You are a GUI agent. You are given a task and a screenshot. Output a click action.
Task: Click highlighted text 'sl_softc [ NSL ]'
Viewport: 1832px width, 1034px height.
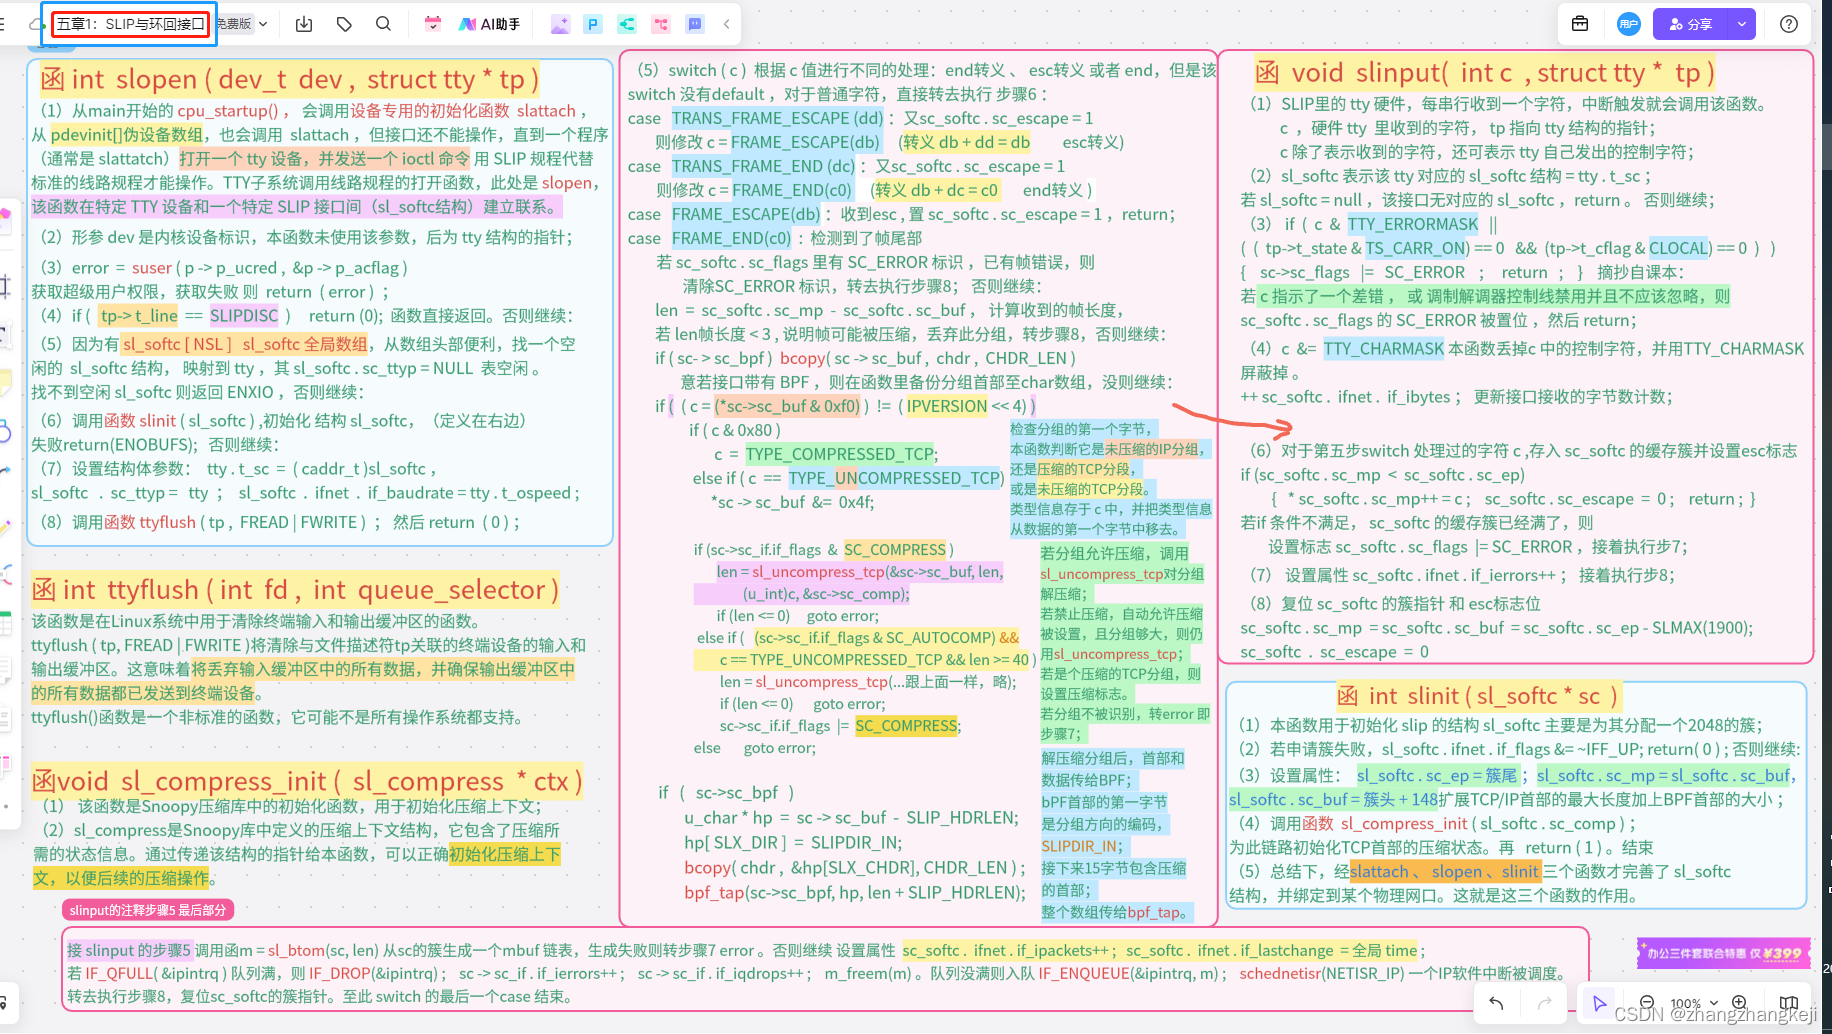177,344
